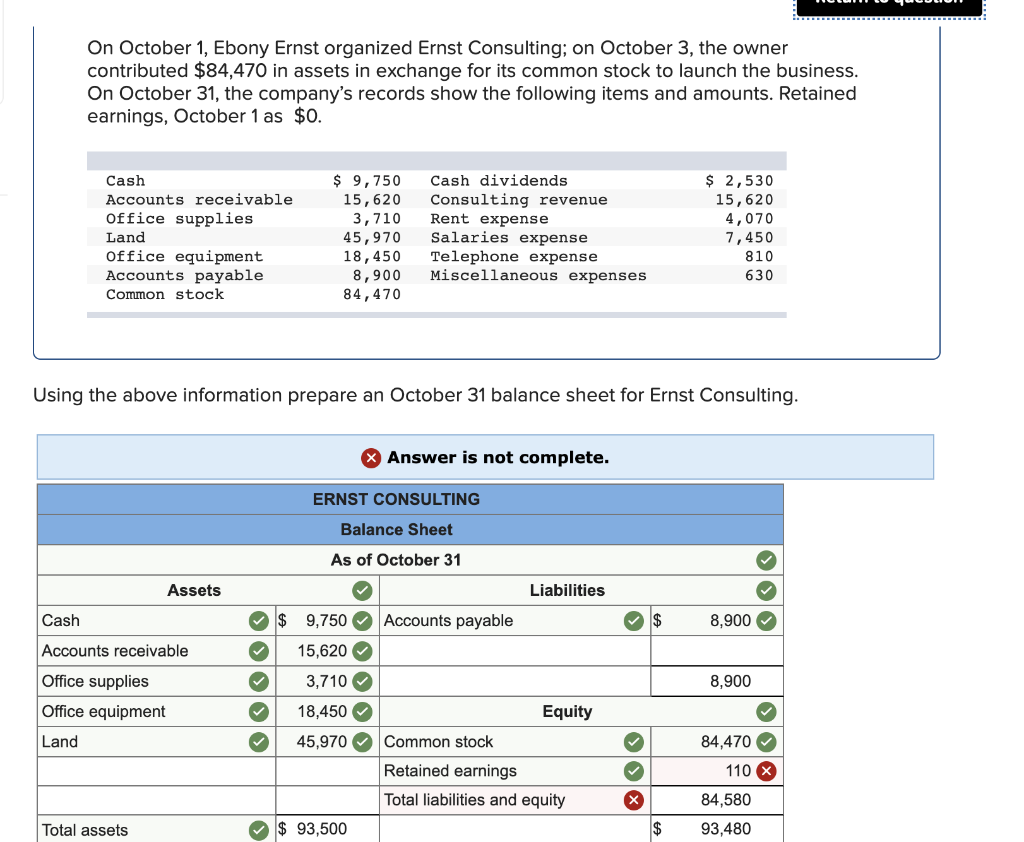Image resolution: width=1024 pixels, height=842 pixels.
Task: Click the green check beside Land label
Action: [259, 742]
